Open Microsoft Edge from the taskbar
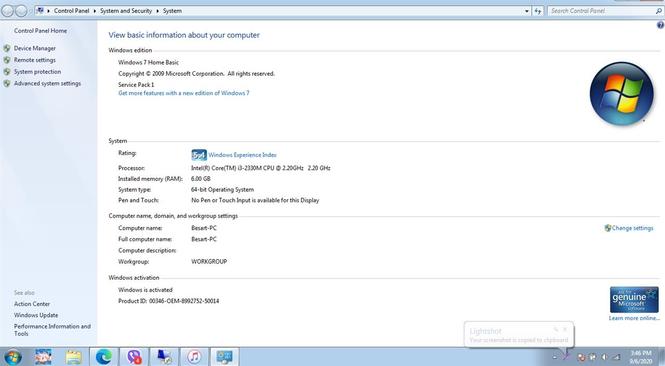This screenshot has height=366, width=665. pos(103,357)
